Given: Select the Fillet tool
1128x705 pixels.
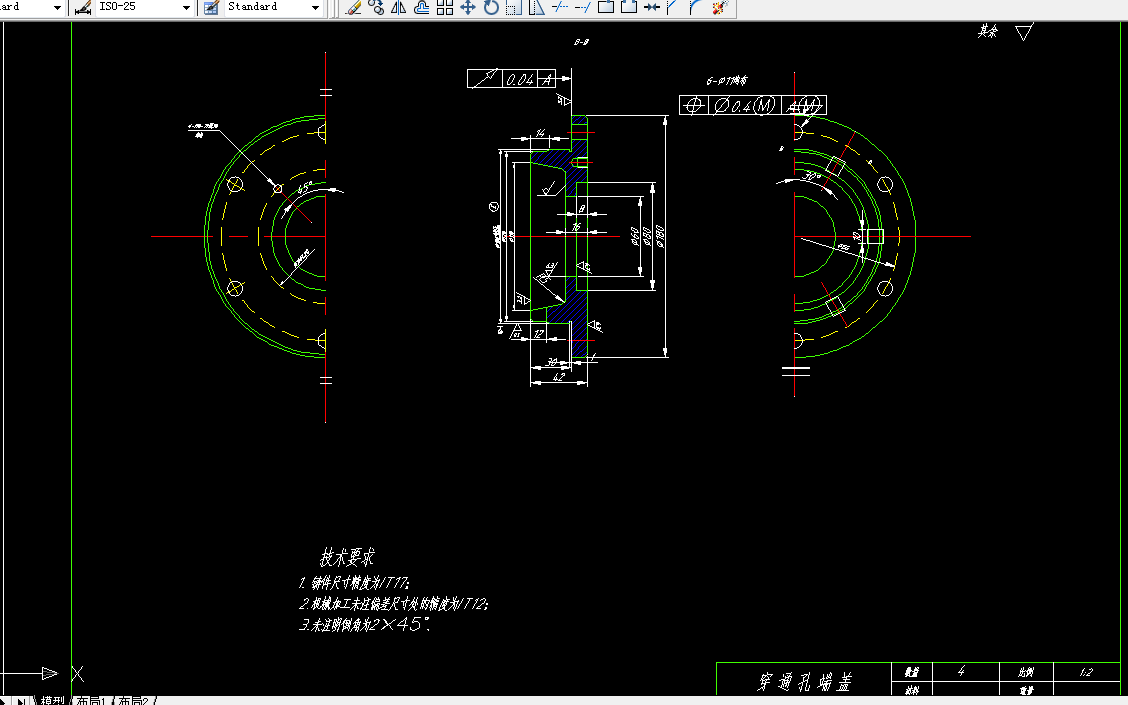Looking at the screenshot, I should 696,7.
